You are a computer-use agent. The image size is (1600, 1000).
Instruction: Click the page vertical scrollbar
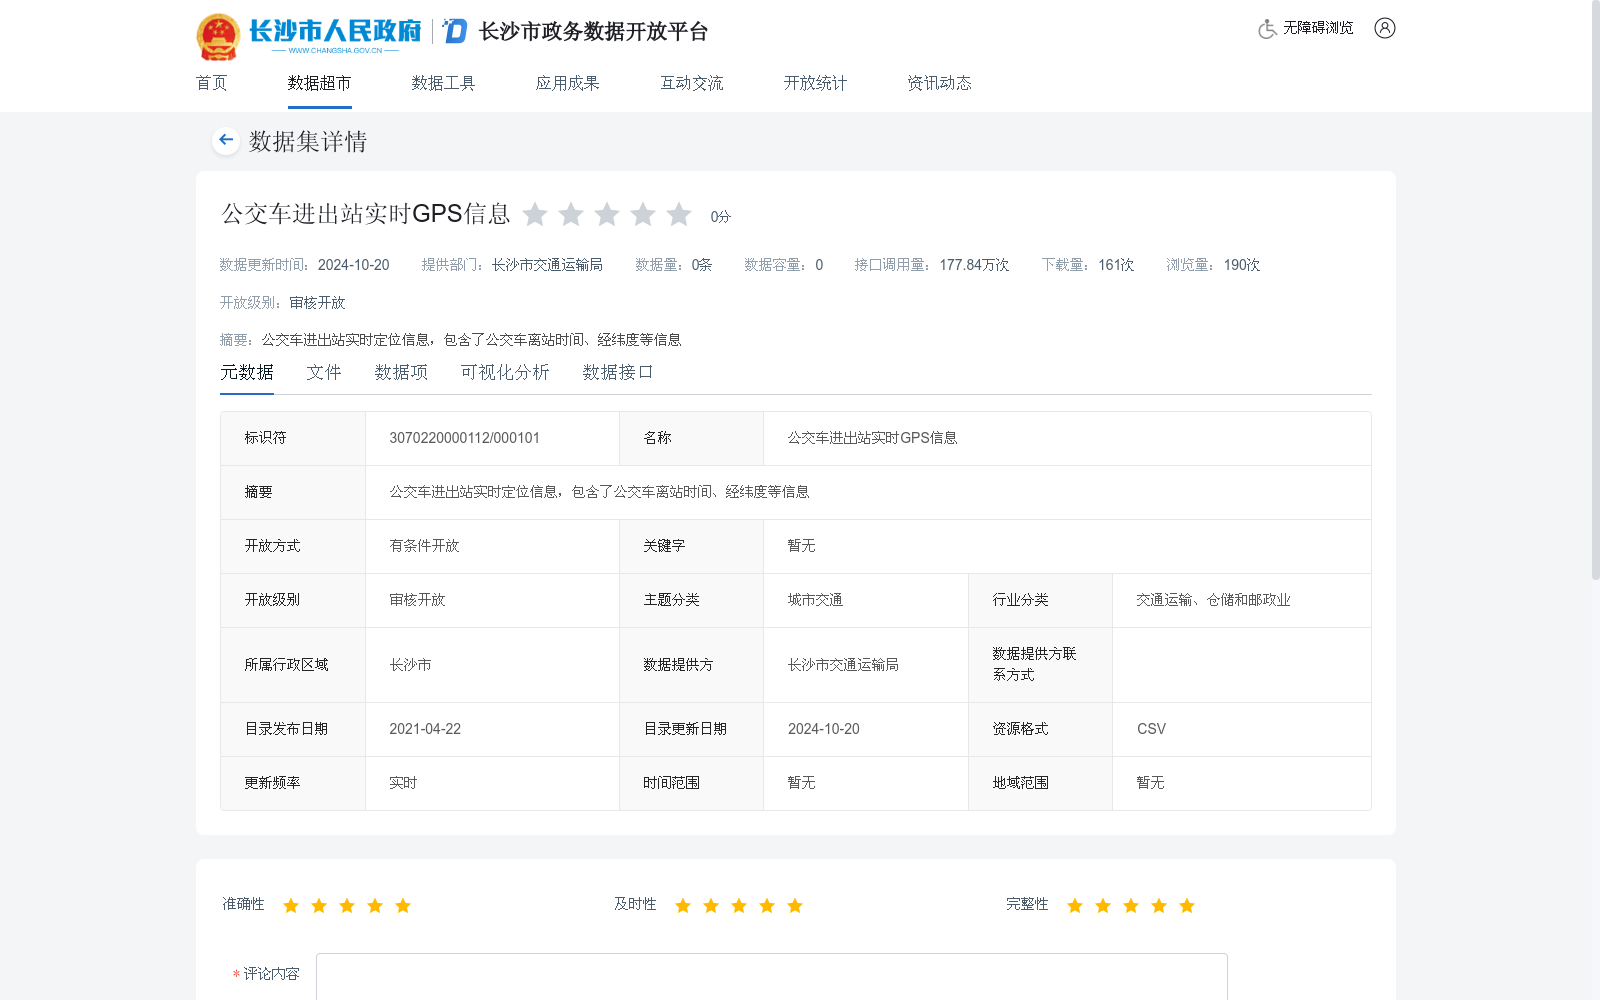(x=1595, y=290)
